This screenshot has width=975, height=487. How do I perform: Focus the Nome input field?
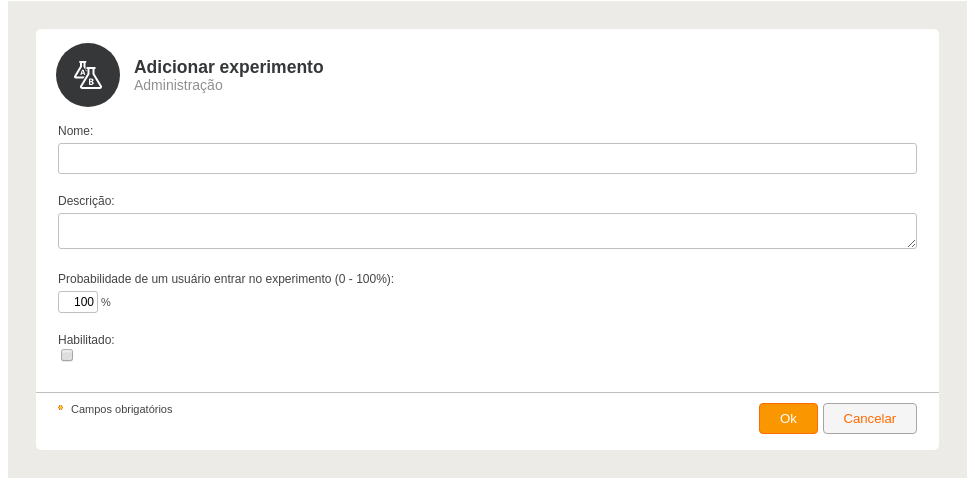pos(487,159)
